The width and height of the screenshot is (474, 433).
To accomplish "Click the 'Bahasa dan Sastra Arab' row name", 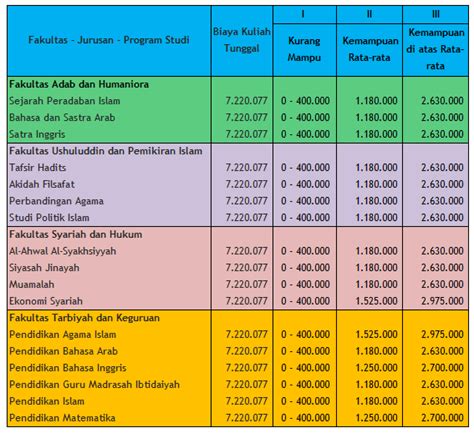I will coord(62,117).
